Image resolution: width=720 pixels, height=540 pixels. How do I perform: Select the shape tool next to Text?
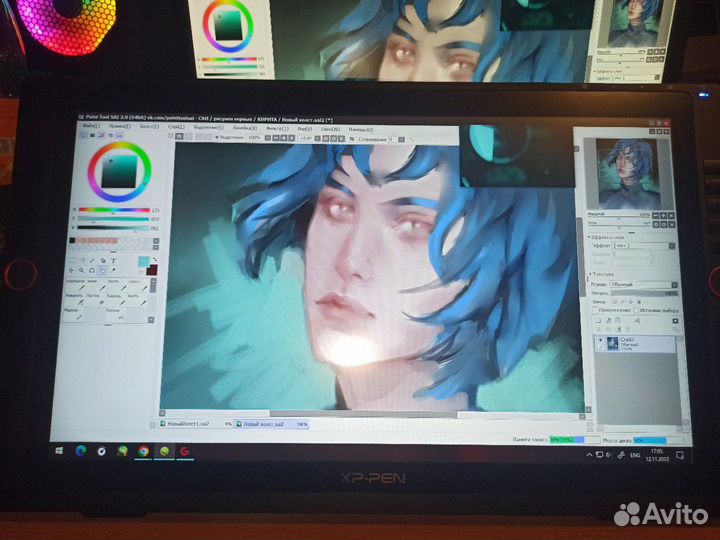point(103,261)
